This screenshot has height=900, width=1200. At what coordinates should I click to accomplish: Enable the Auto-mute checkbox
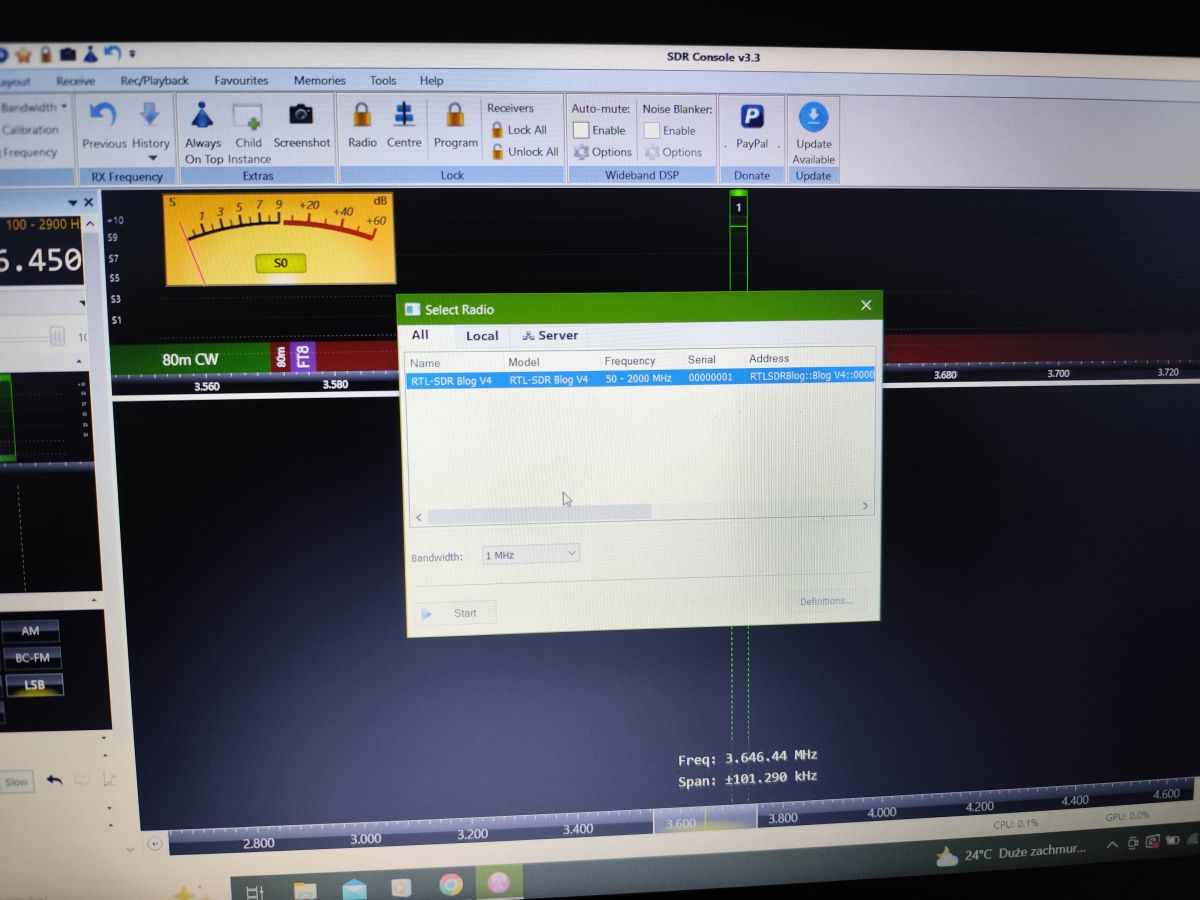pyautogui.click(x=581, y=130)
